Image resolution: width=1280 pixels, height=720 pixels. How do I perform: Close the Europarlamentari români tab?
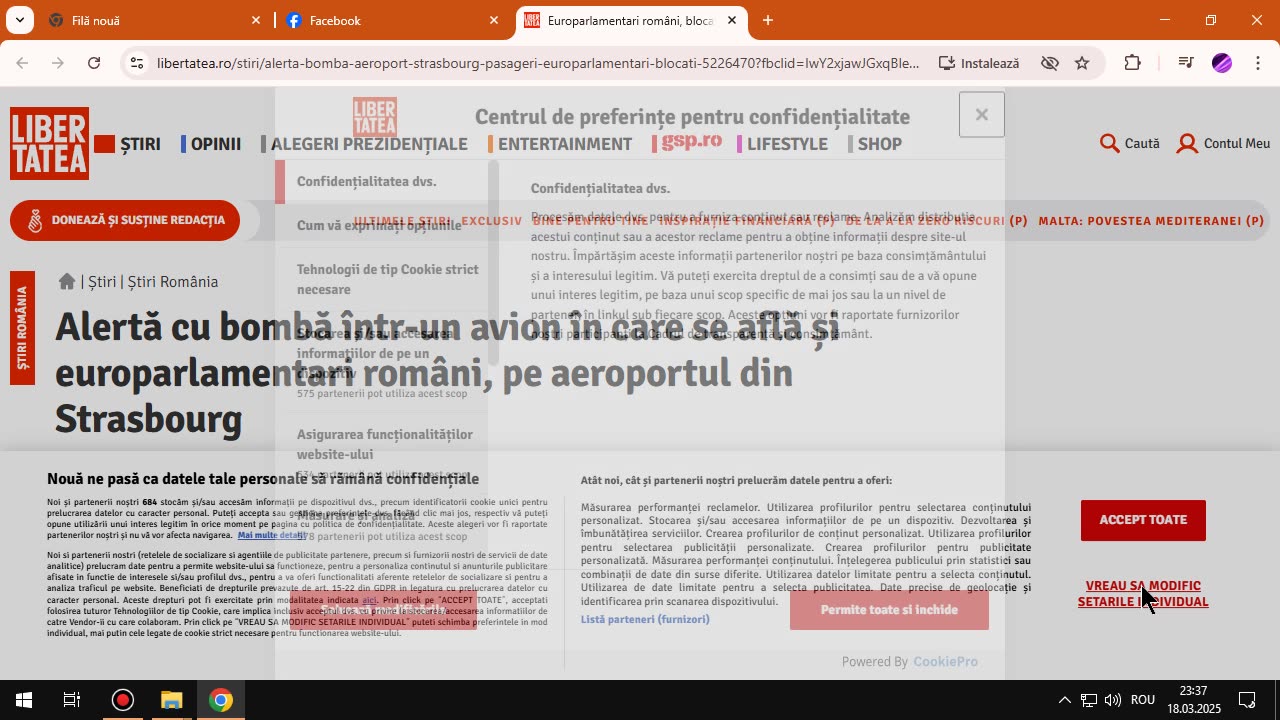[x=732, y=20]
